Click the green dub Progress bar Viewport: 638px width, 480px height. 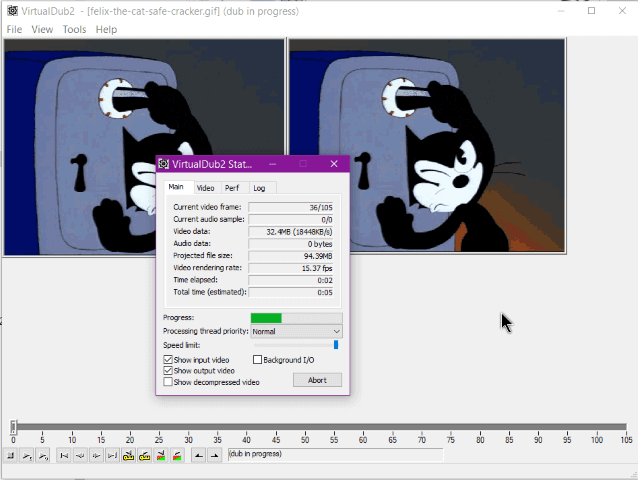pyautogui.click(x=266, y=318)
